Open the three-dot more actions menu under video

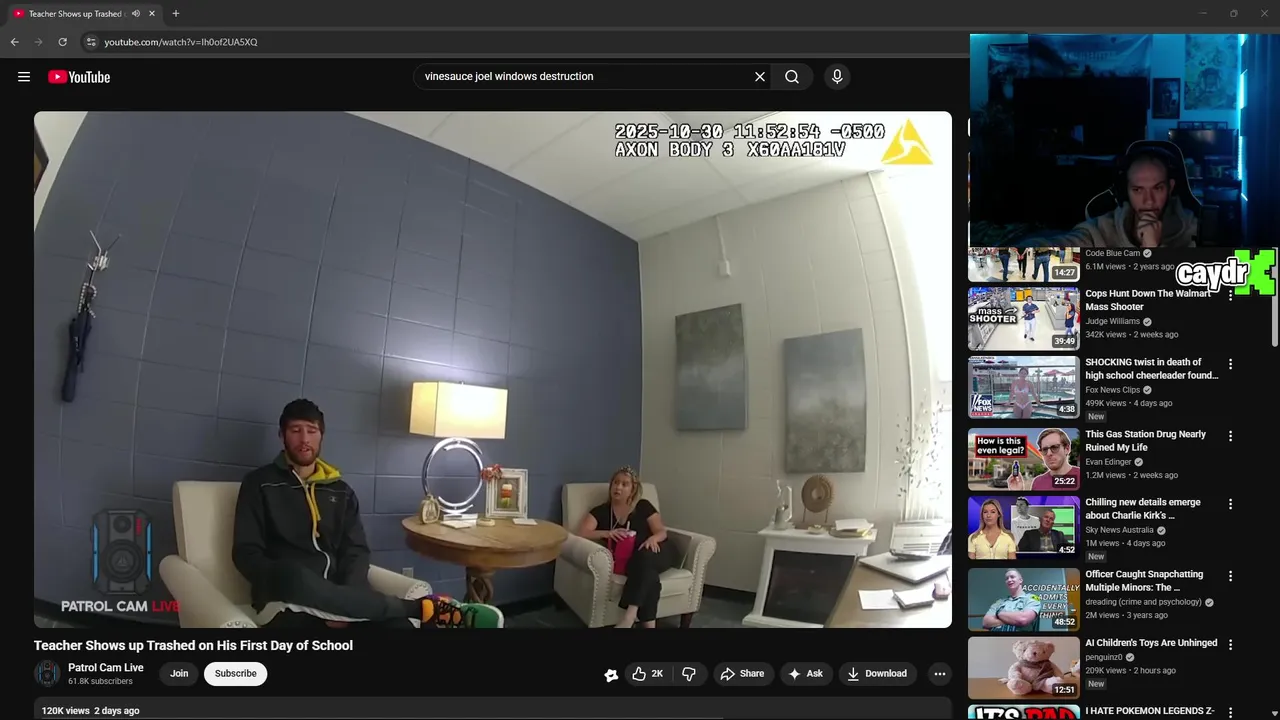click(x=939, y=674)
